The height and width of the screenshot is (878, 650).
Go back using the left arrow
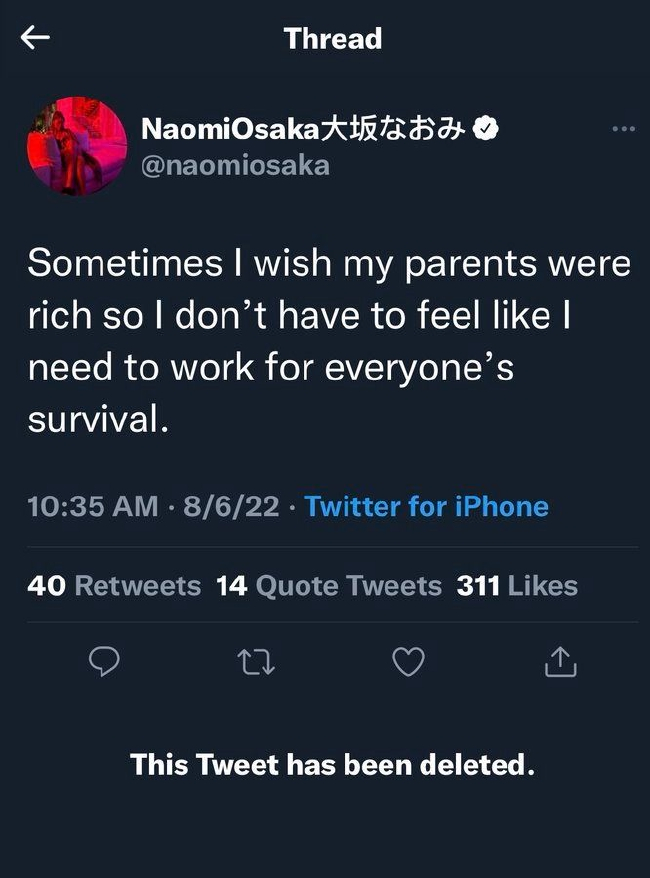coord(35,39)
